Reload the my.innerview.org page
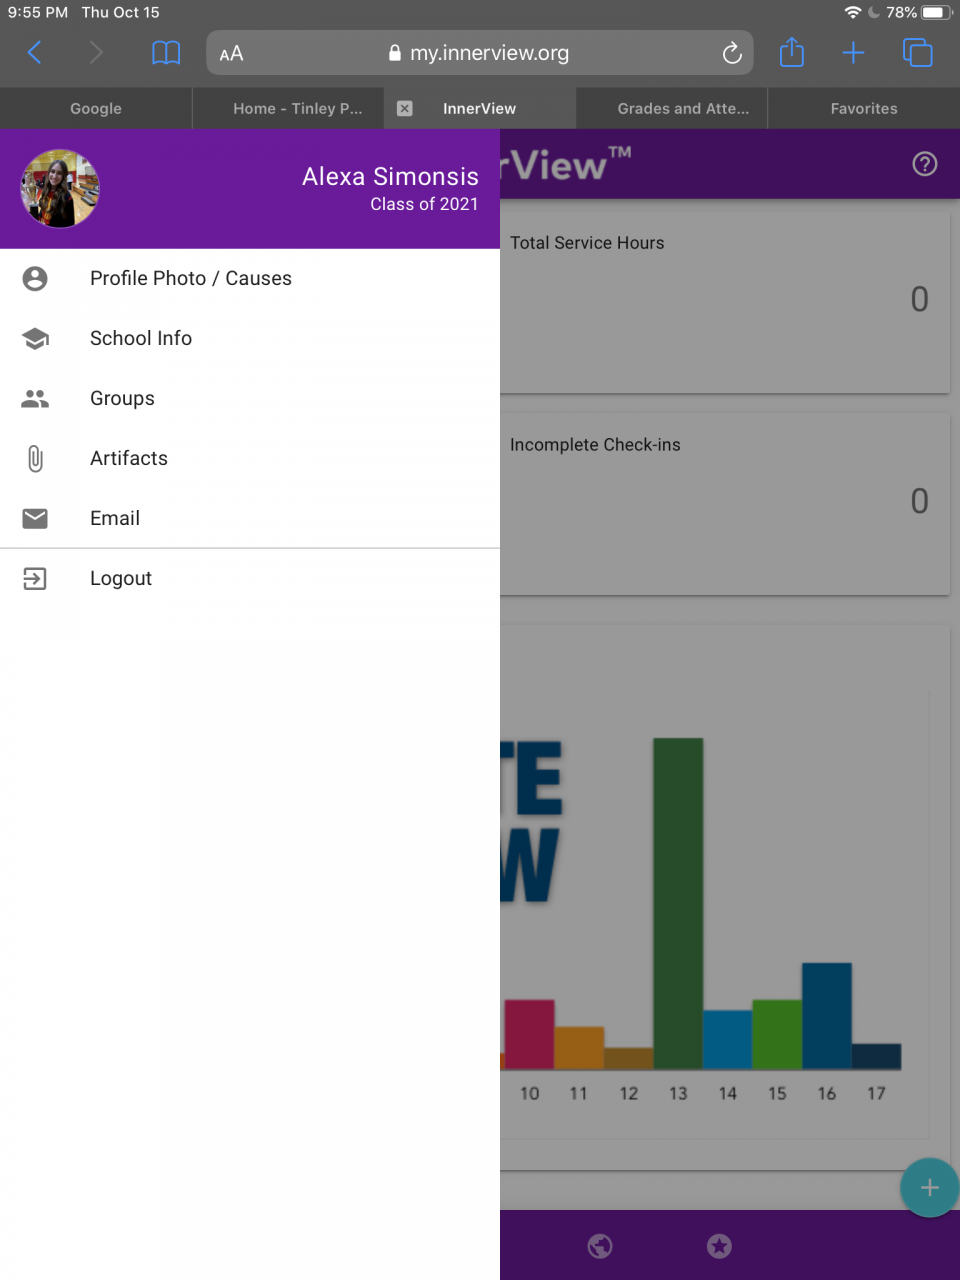The width and height of the screenshot is (960, 1280). pos(732,53)
